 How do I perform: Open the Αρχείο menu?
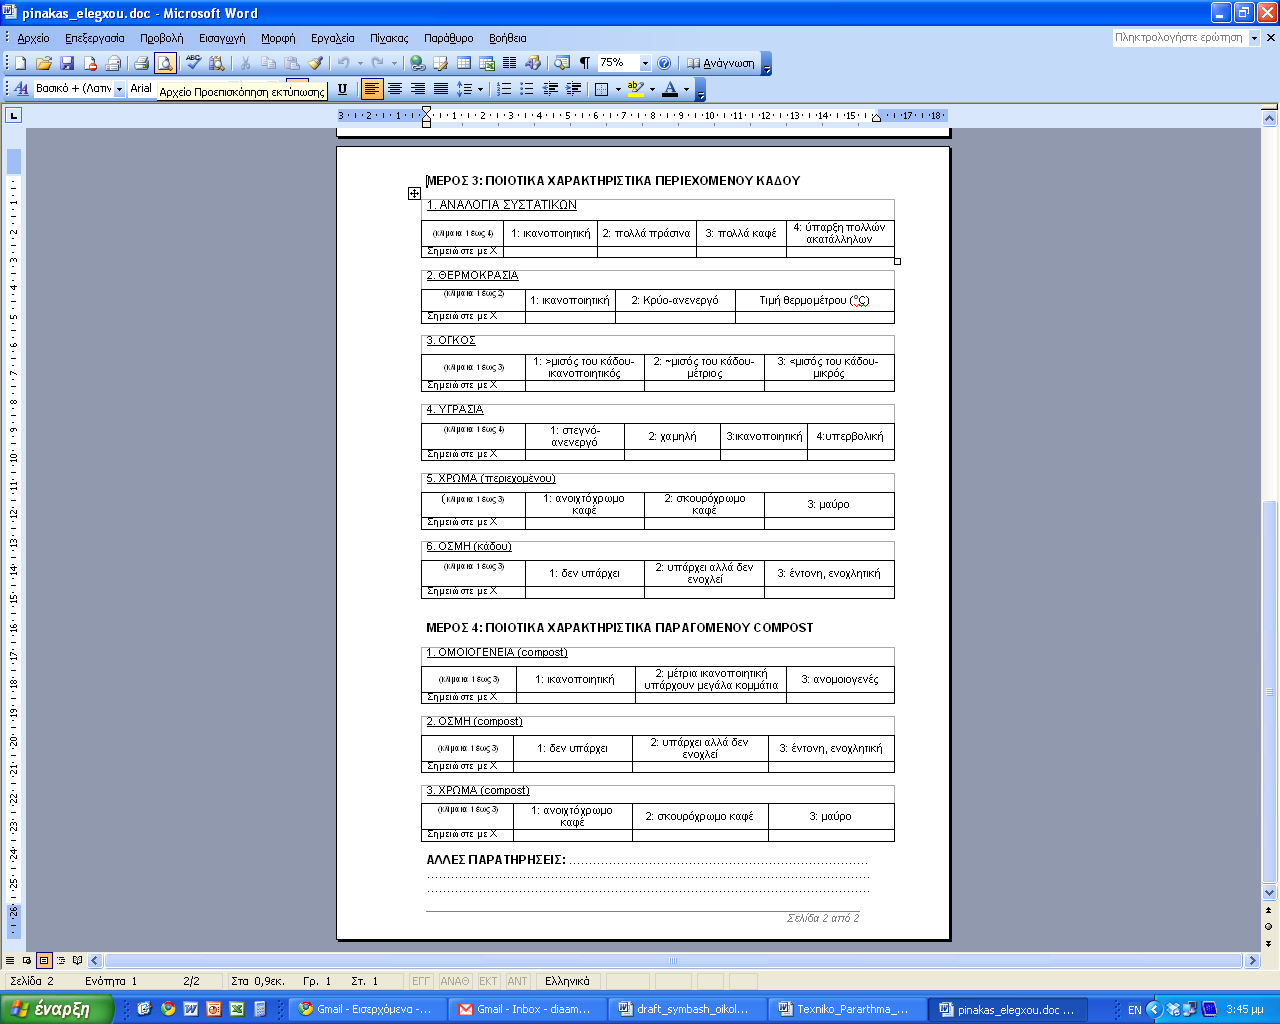click(33, 38)
